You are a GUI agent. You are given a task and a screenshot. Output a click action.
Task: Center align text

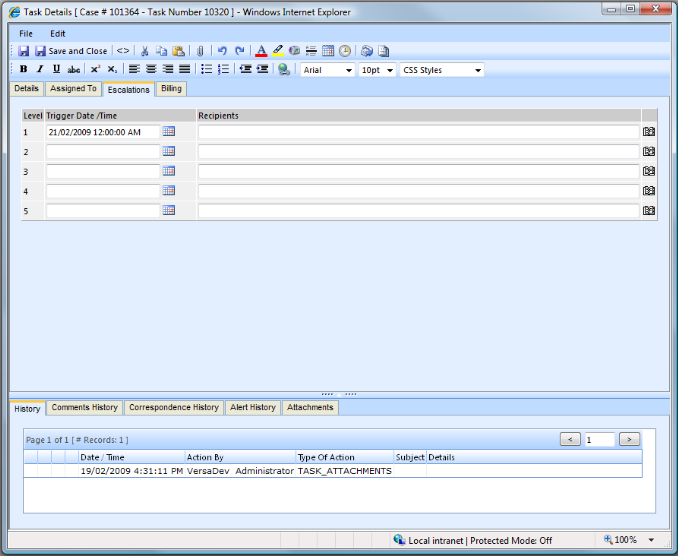click(151, 69)
